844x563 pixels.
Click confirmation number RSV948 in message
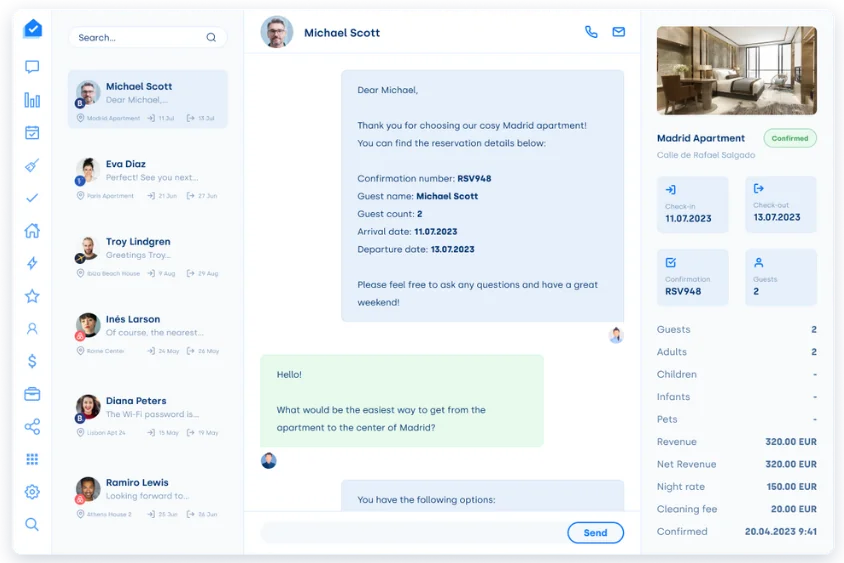point(474,178)
